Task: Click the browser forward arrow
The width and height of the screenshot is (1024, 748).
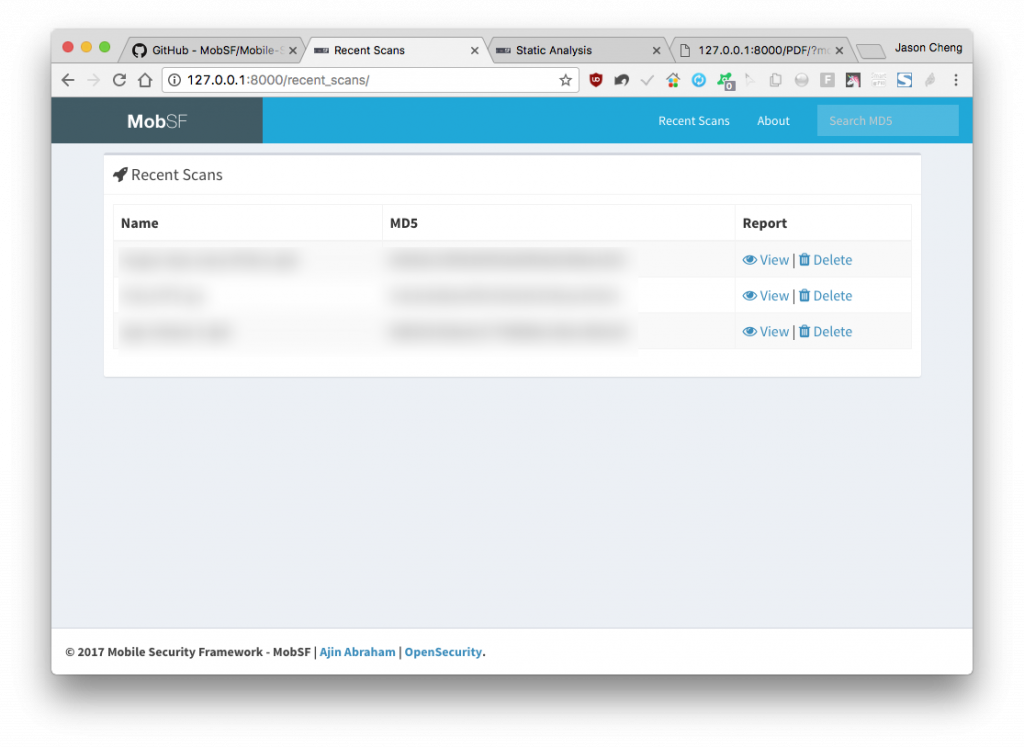Action: [x=93, y=80]
